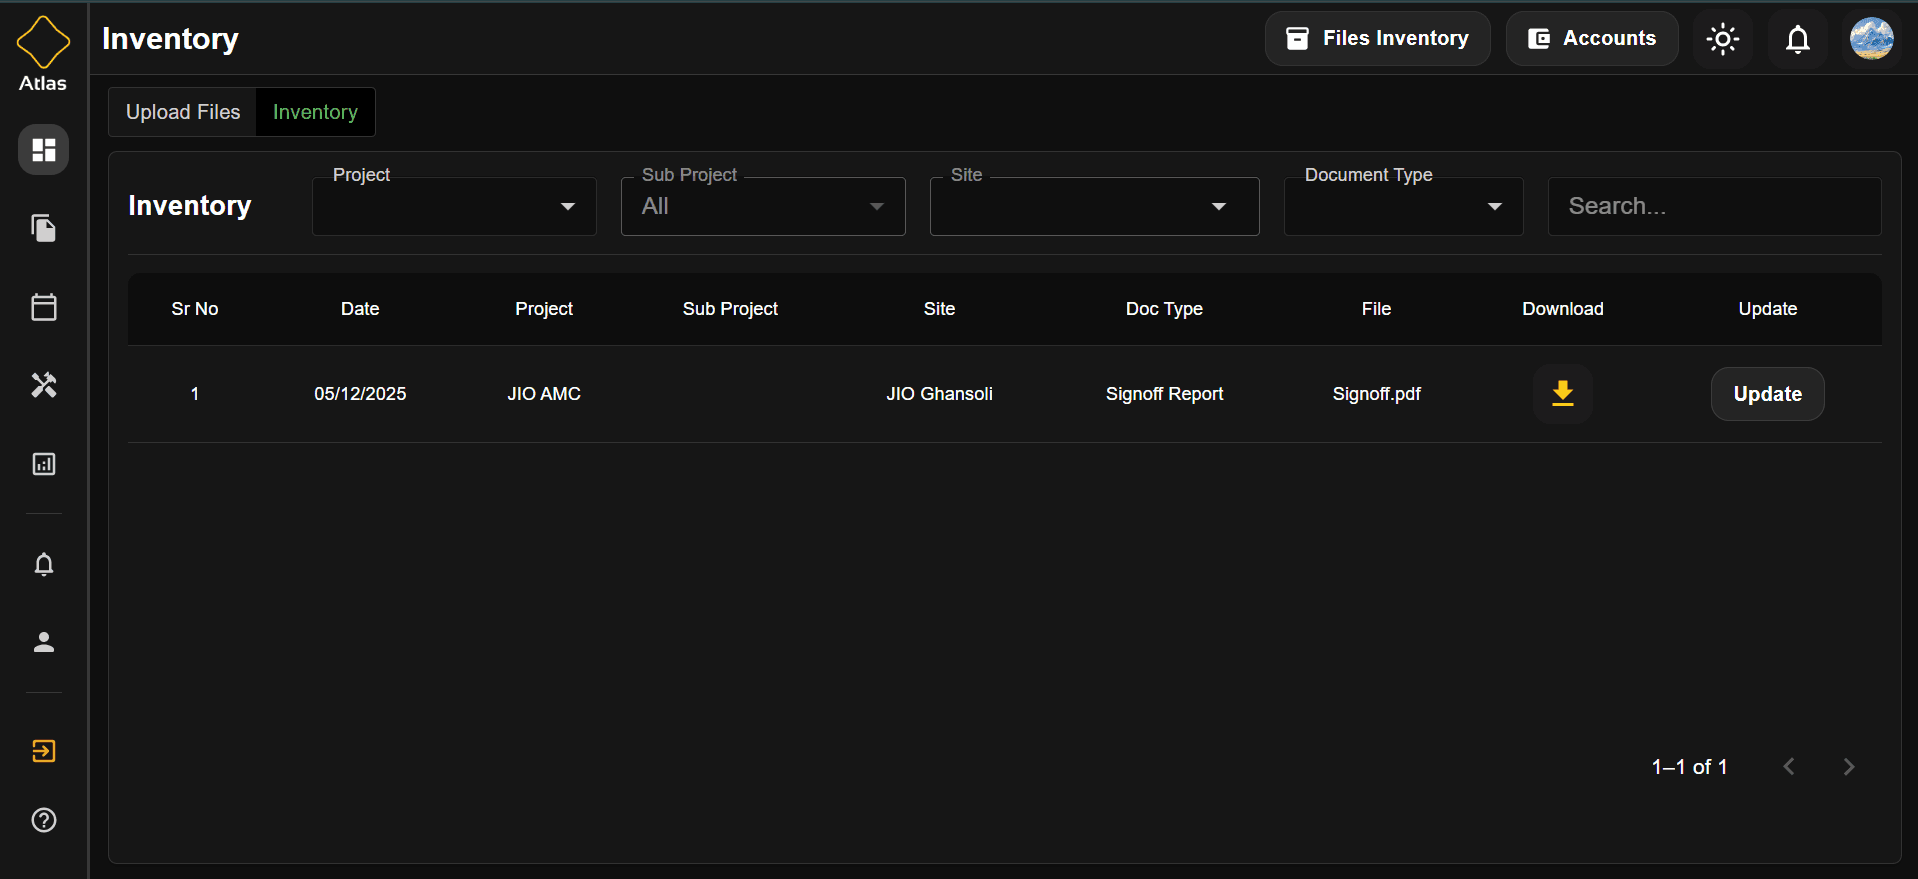Select the Inventory tab
The image size is (1918, 879).
point(315,112)
